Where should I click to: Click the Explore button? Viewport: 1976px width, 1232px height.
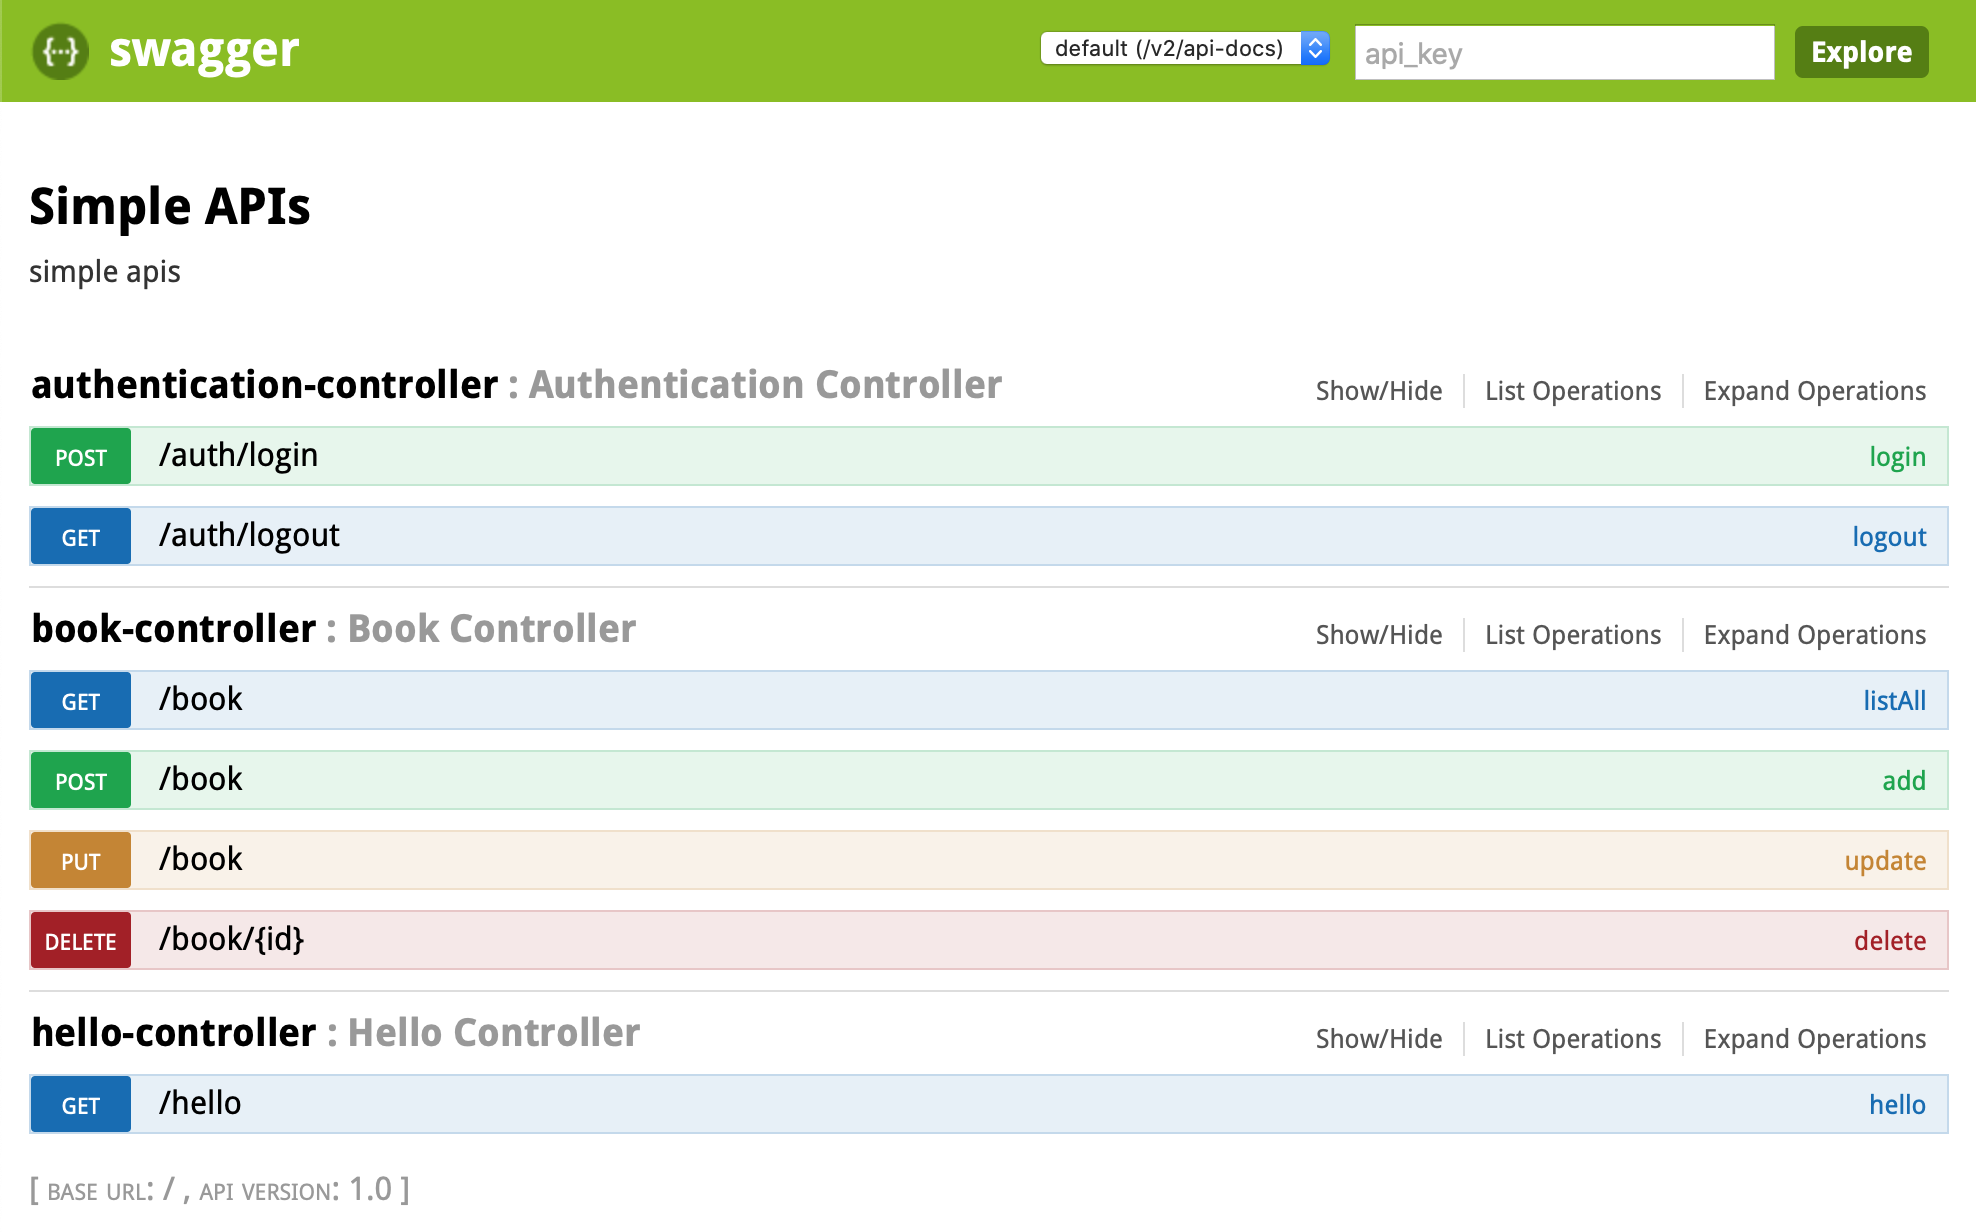1861,52
